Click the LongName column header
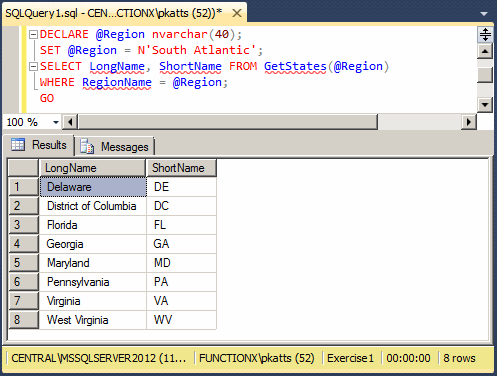Screen dimensions: 497x376 (92, 168)
